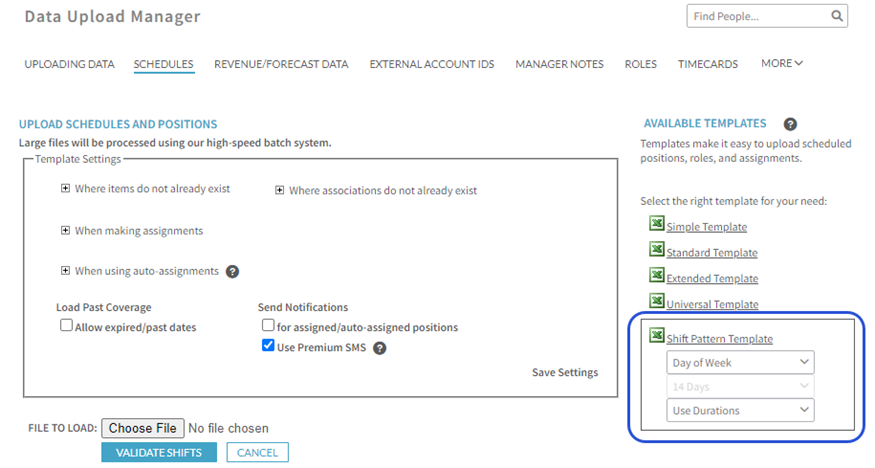Screen dimensions: 875x468
Task: Switch to Uploading Data tab
Action: (69, 64)
